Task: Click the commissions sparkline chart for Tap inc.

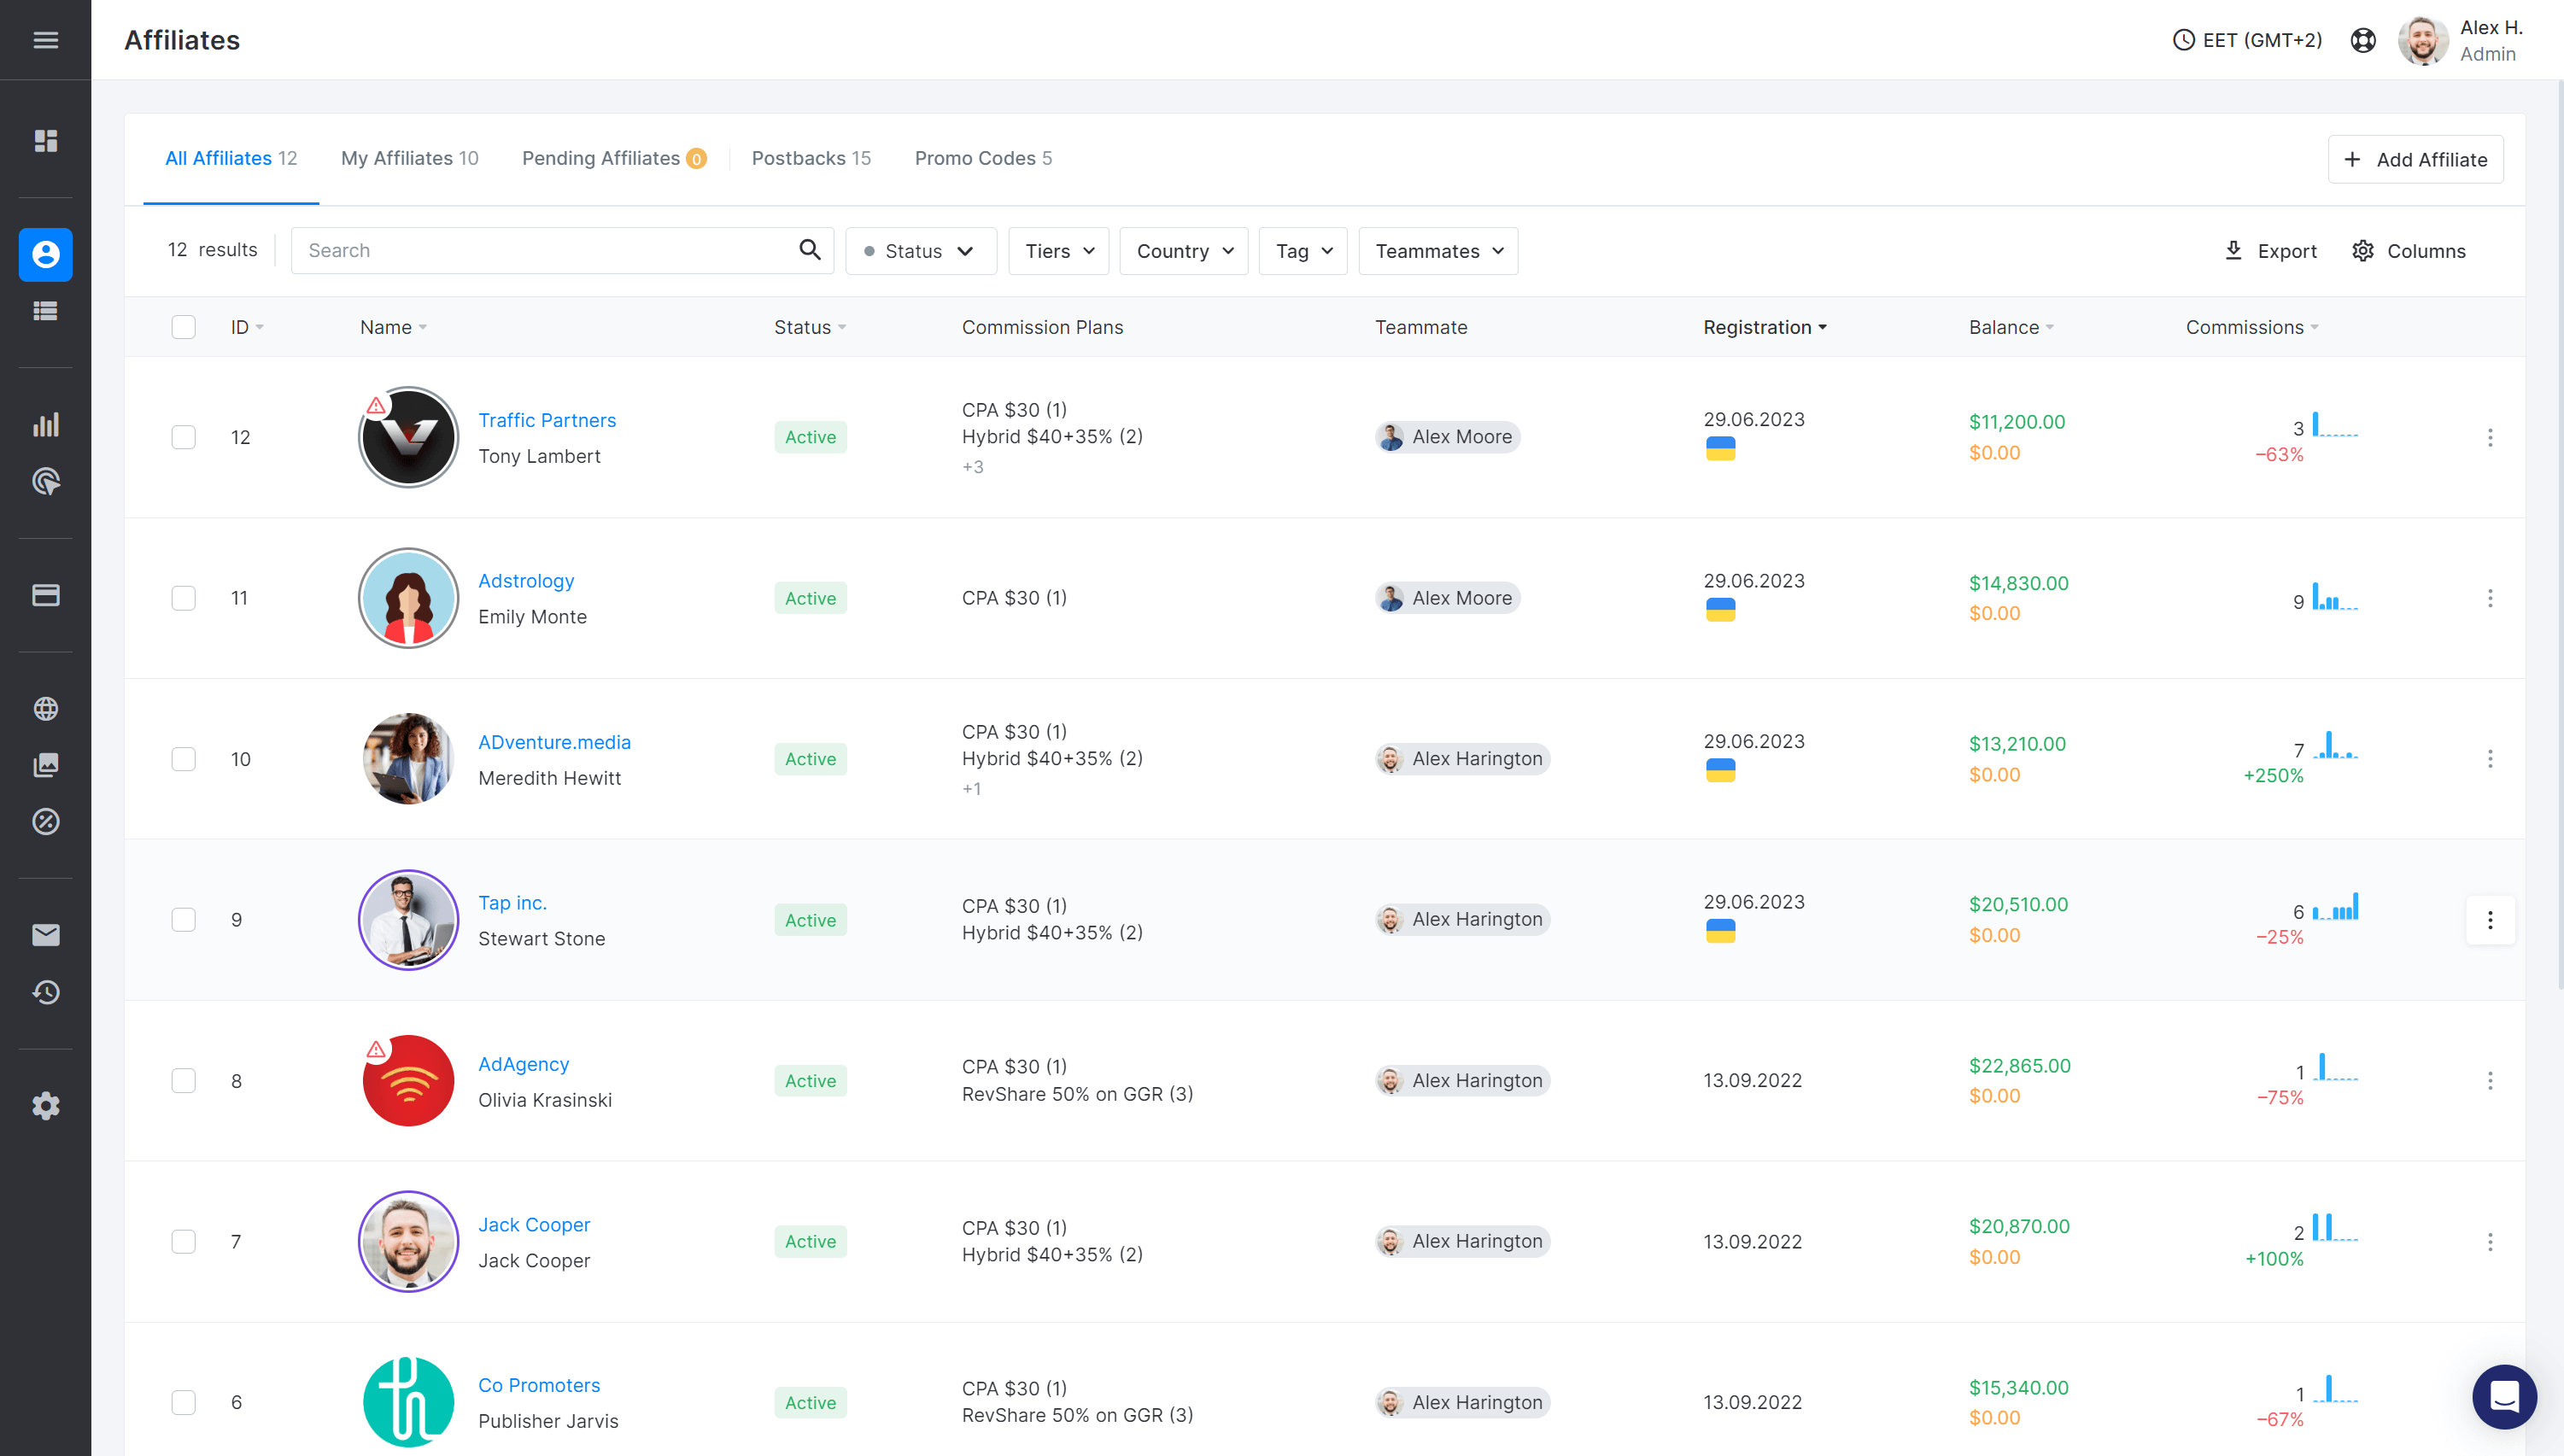Action: point(2335,907)
